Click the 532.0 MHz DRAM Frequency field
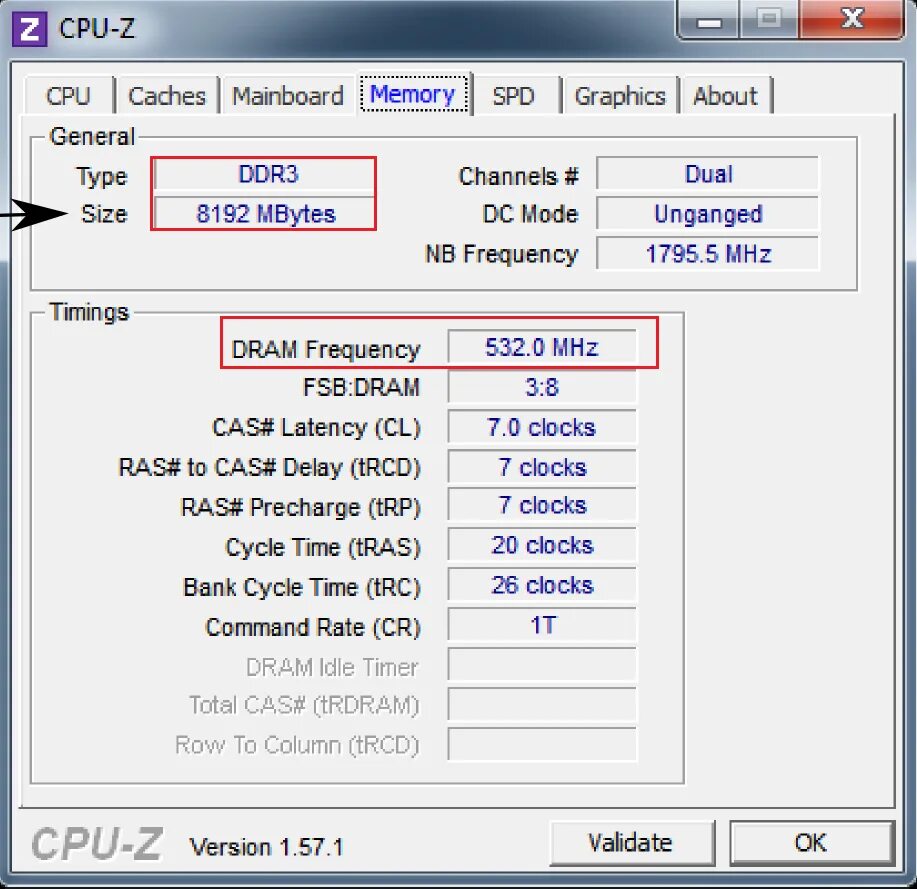Viewport: 917px width, 889px height. click(542, 347)
